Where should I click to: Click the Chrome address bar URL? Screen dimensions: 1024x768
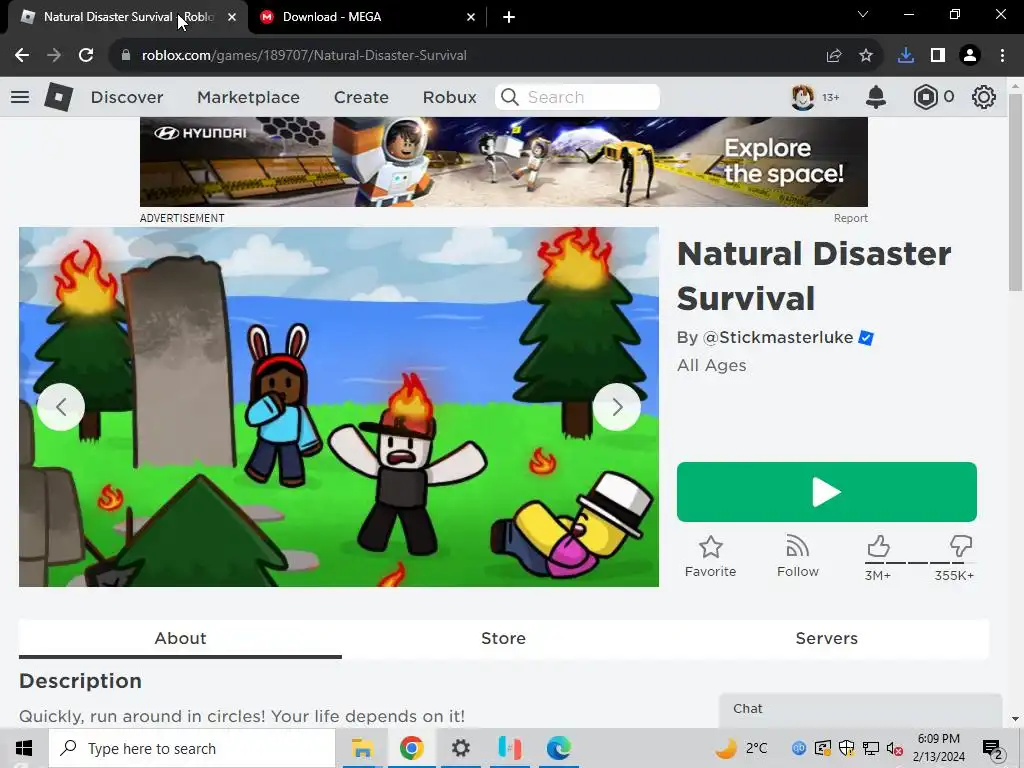[304, 56]
